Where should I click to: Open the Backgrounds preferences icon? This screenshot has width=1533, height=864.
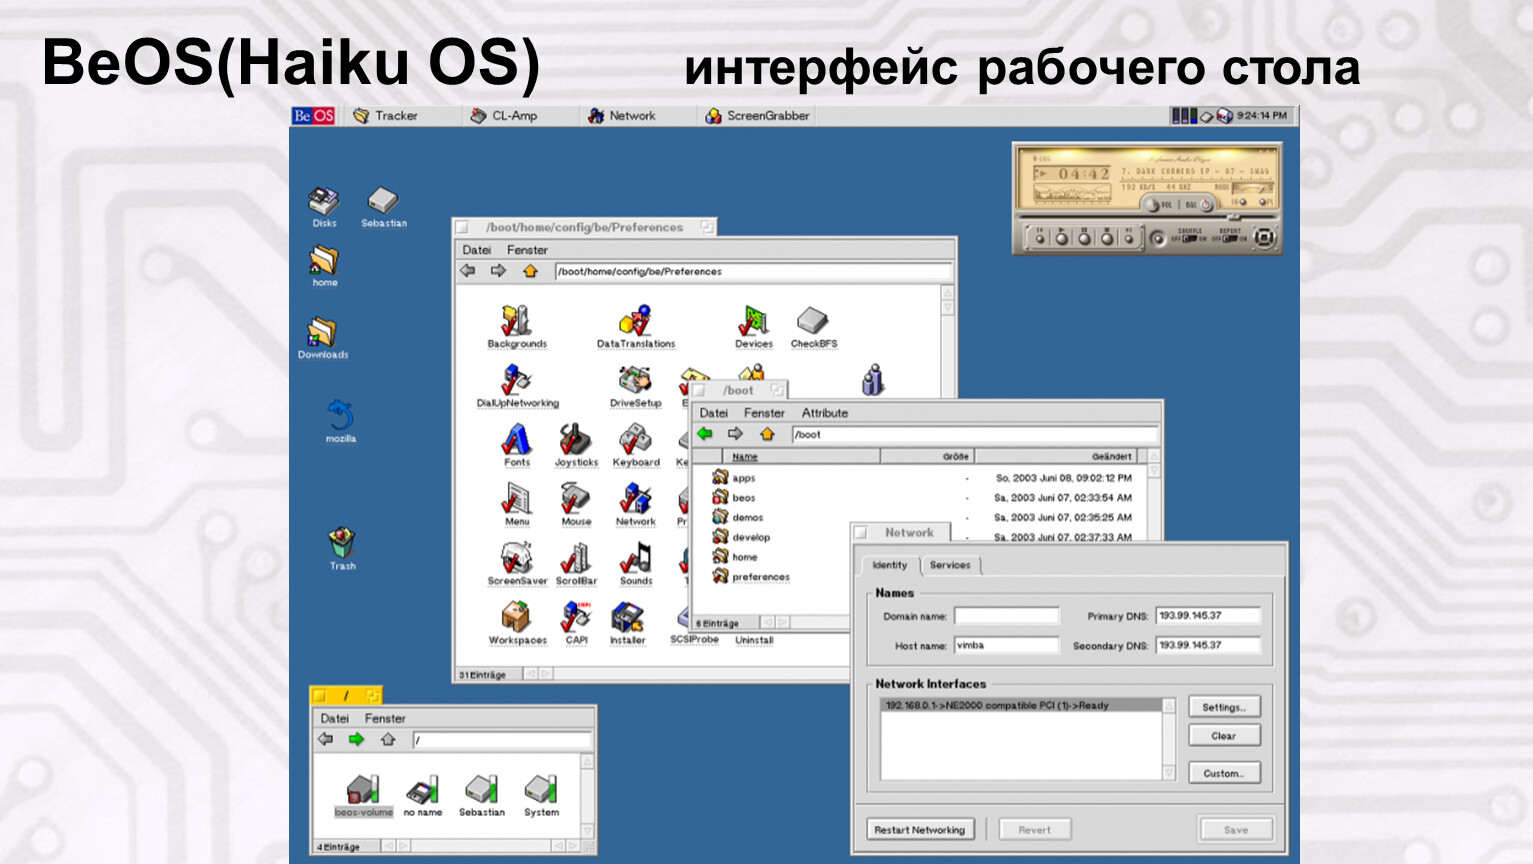coord(516,322)
